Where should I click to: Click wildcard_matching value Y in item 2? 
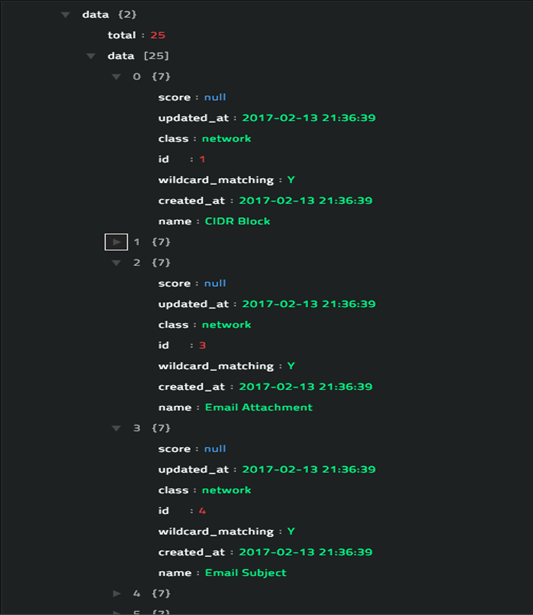point(291,366)
